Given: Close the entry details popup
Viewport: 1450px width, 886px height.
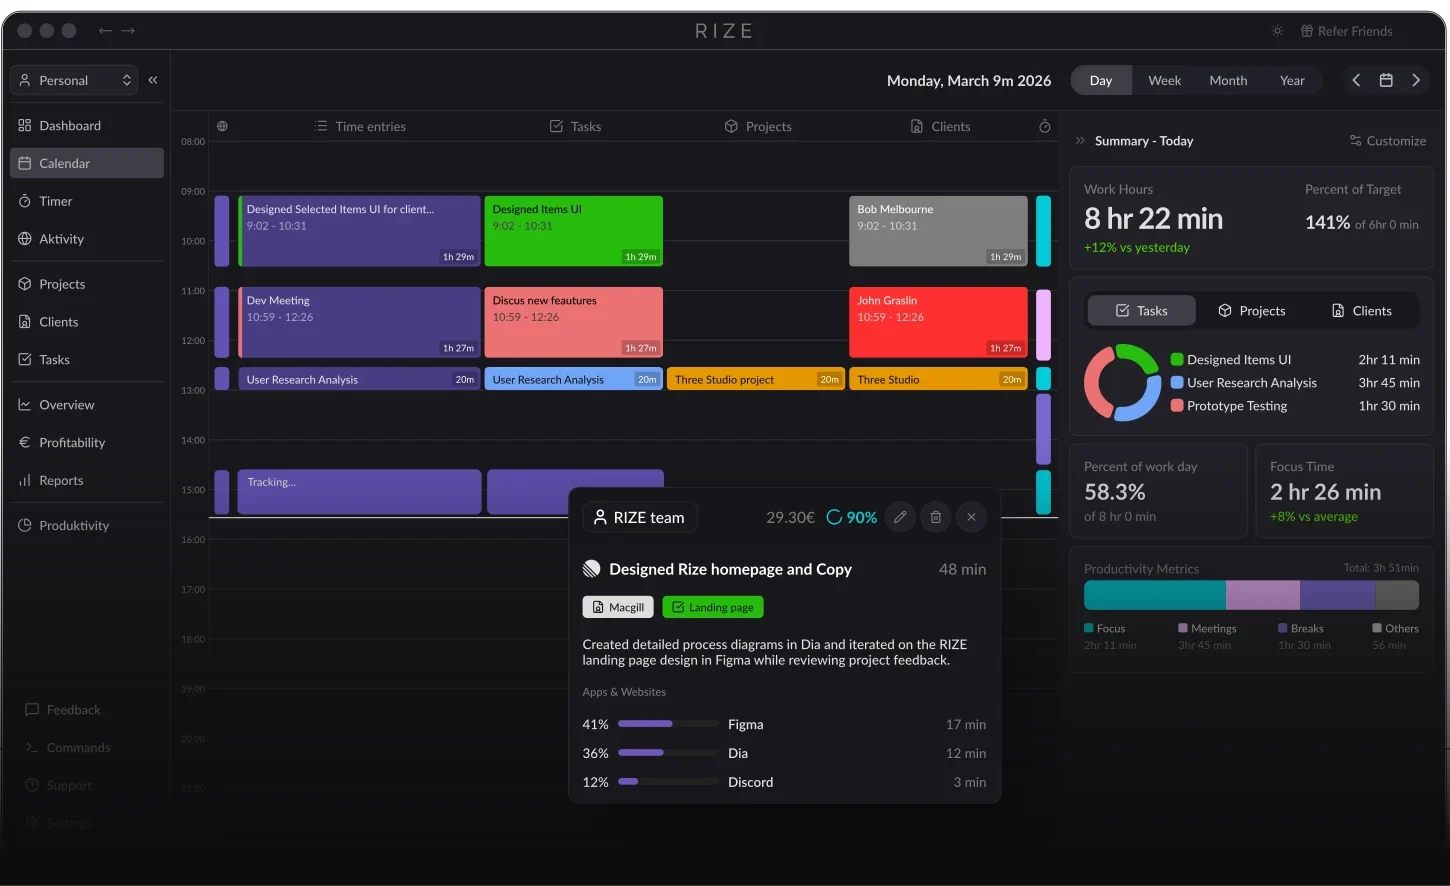Looking at the screenshot, I should (971, 517).
